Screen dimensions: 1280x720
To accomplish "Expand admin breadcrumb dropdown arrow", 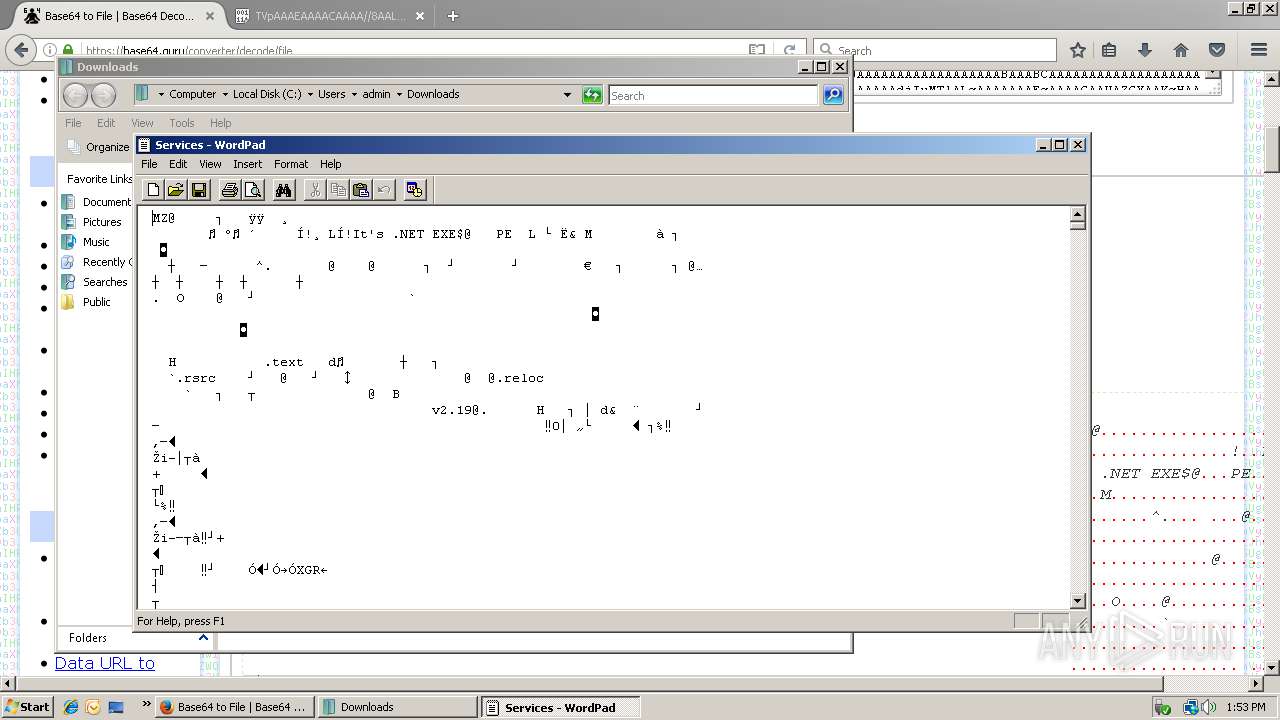I will [399, 95].
